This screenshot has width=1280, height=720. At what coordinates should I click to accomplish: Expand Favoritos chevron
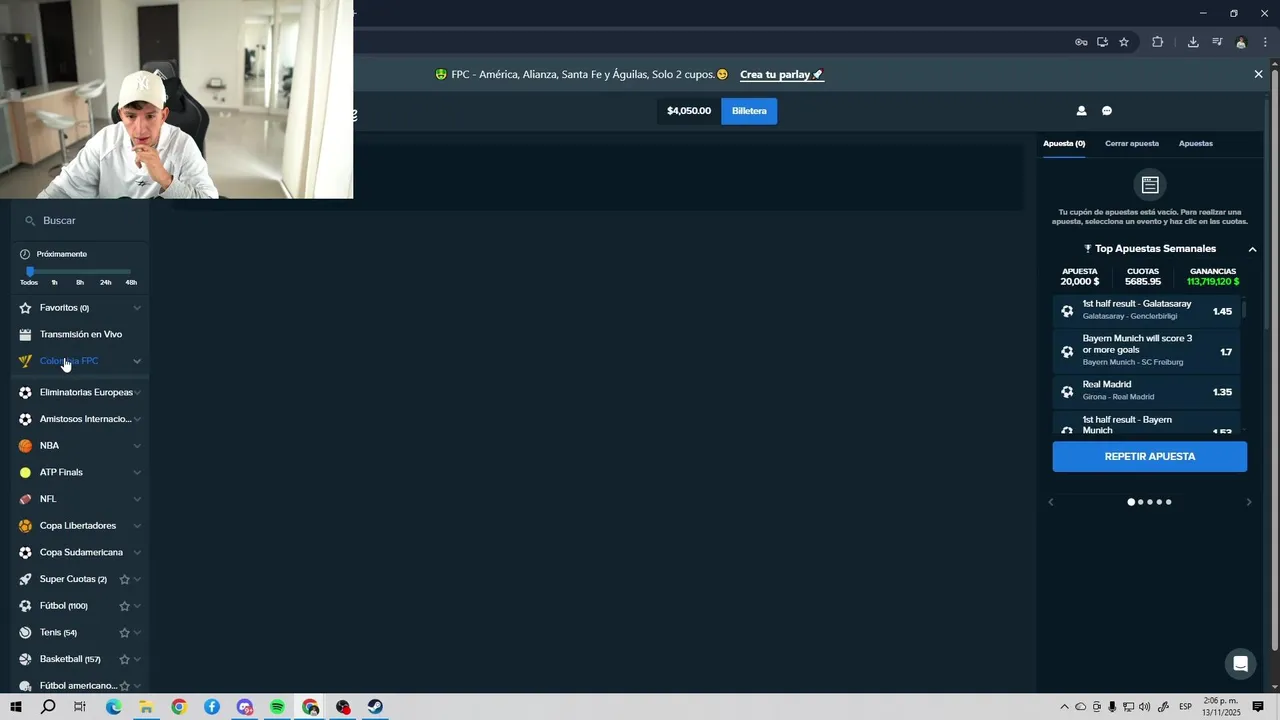[x=137, y=308]
